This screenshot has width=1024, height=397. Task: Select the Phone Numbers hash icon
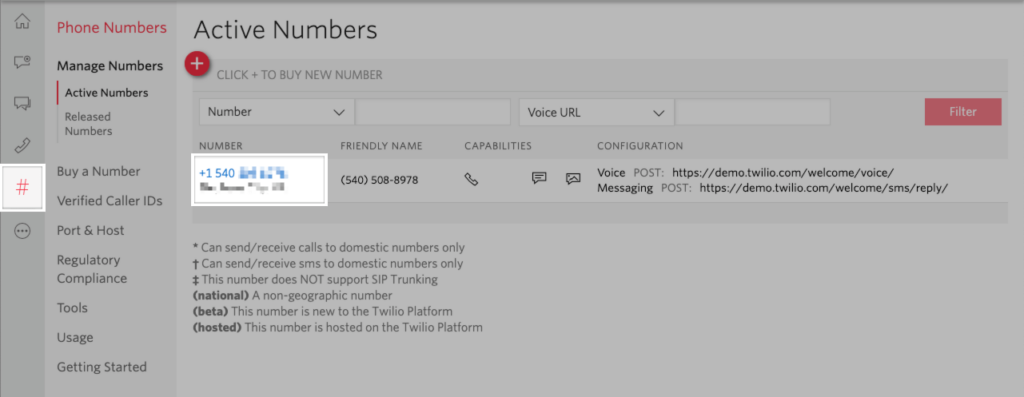[22, 188]
